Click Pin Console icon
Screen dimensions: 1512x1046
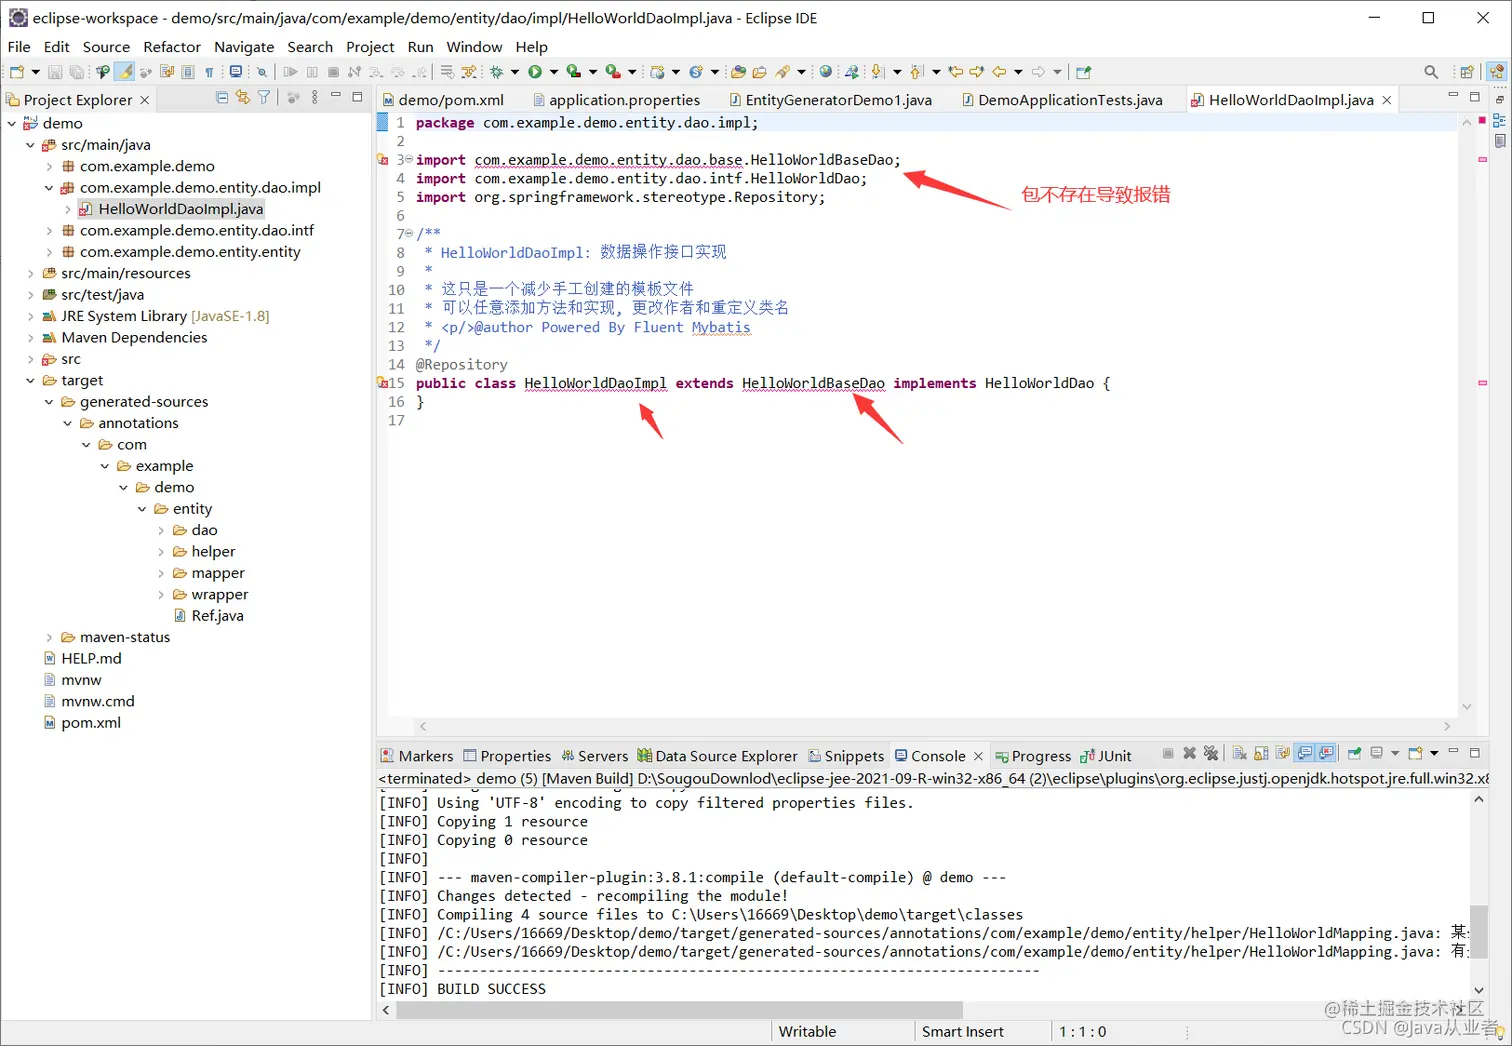point(1354,753)
